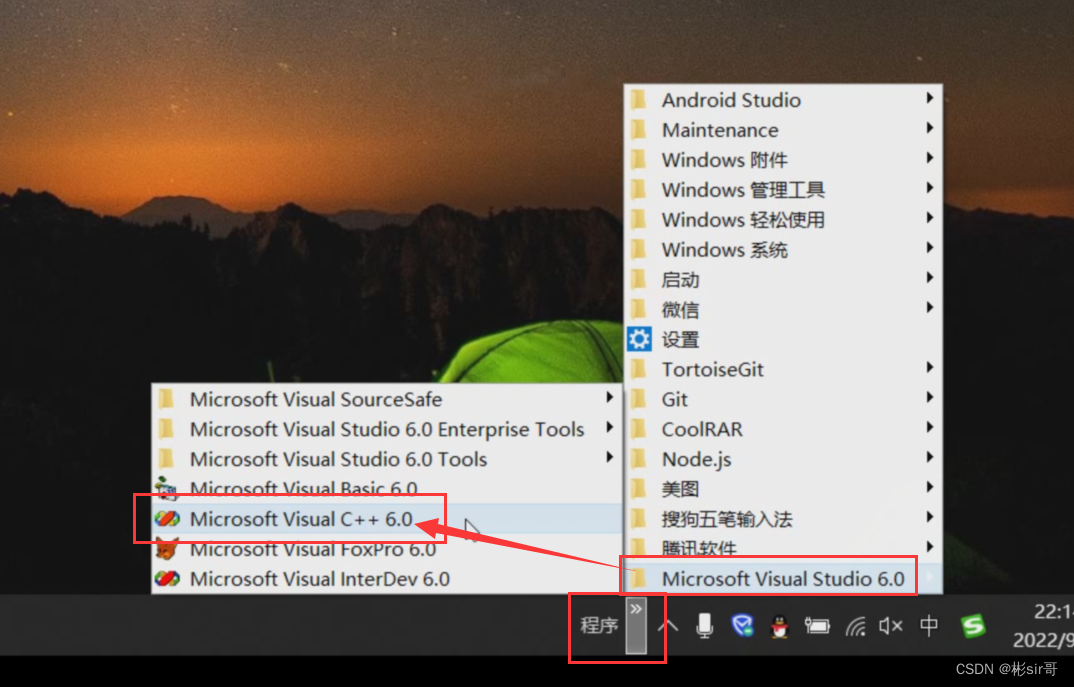The image size is (1074, 687).
Task: Open Microsoft Visual Basic 6.0 entry
Action: (x=386, y=489)
